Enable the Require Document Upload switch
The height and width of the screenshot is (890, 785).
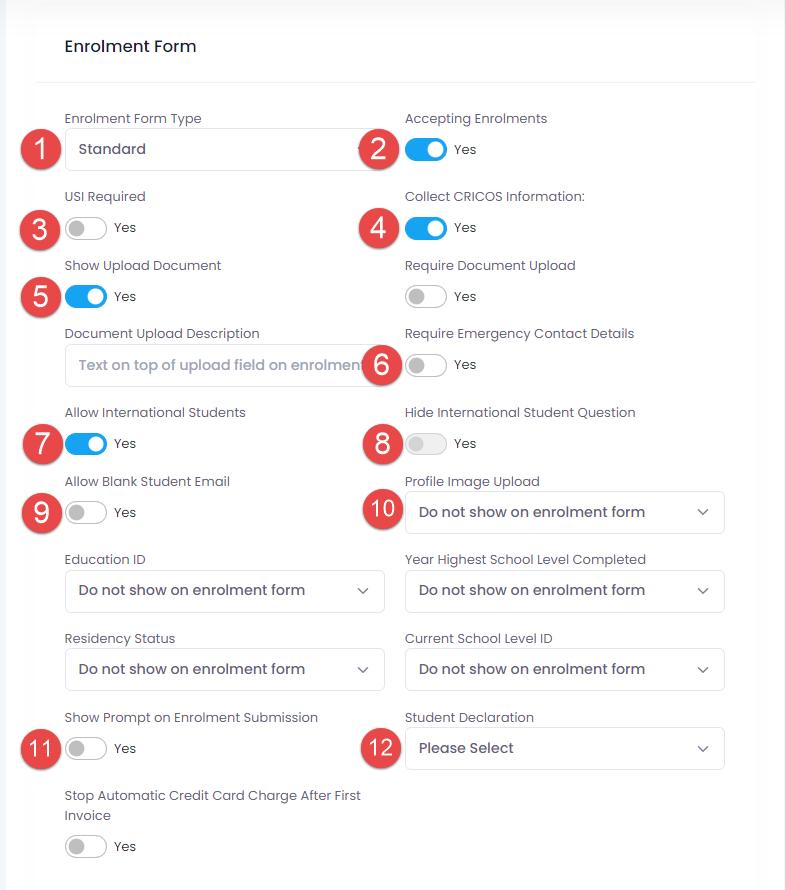point(426,297)
